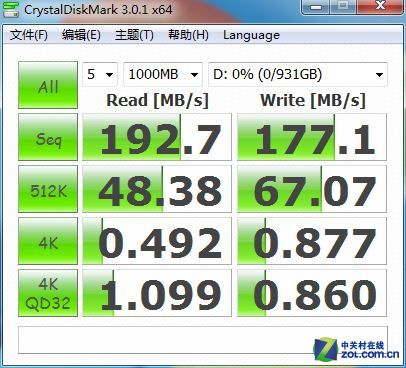
Task: Open the D: drive selection dropdown
Action: (x=298, y=74)
